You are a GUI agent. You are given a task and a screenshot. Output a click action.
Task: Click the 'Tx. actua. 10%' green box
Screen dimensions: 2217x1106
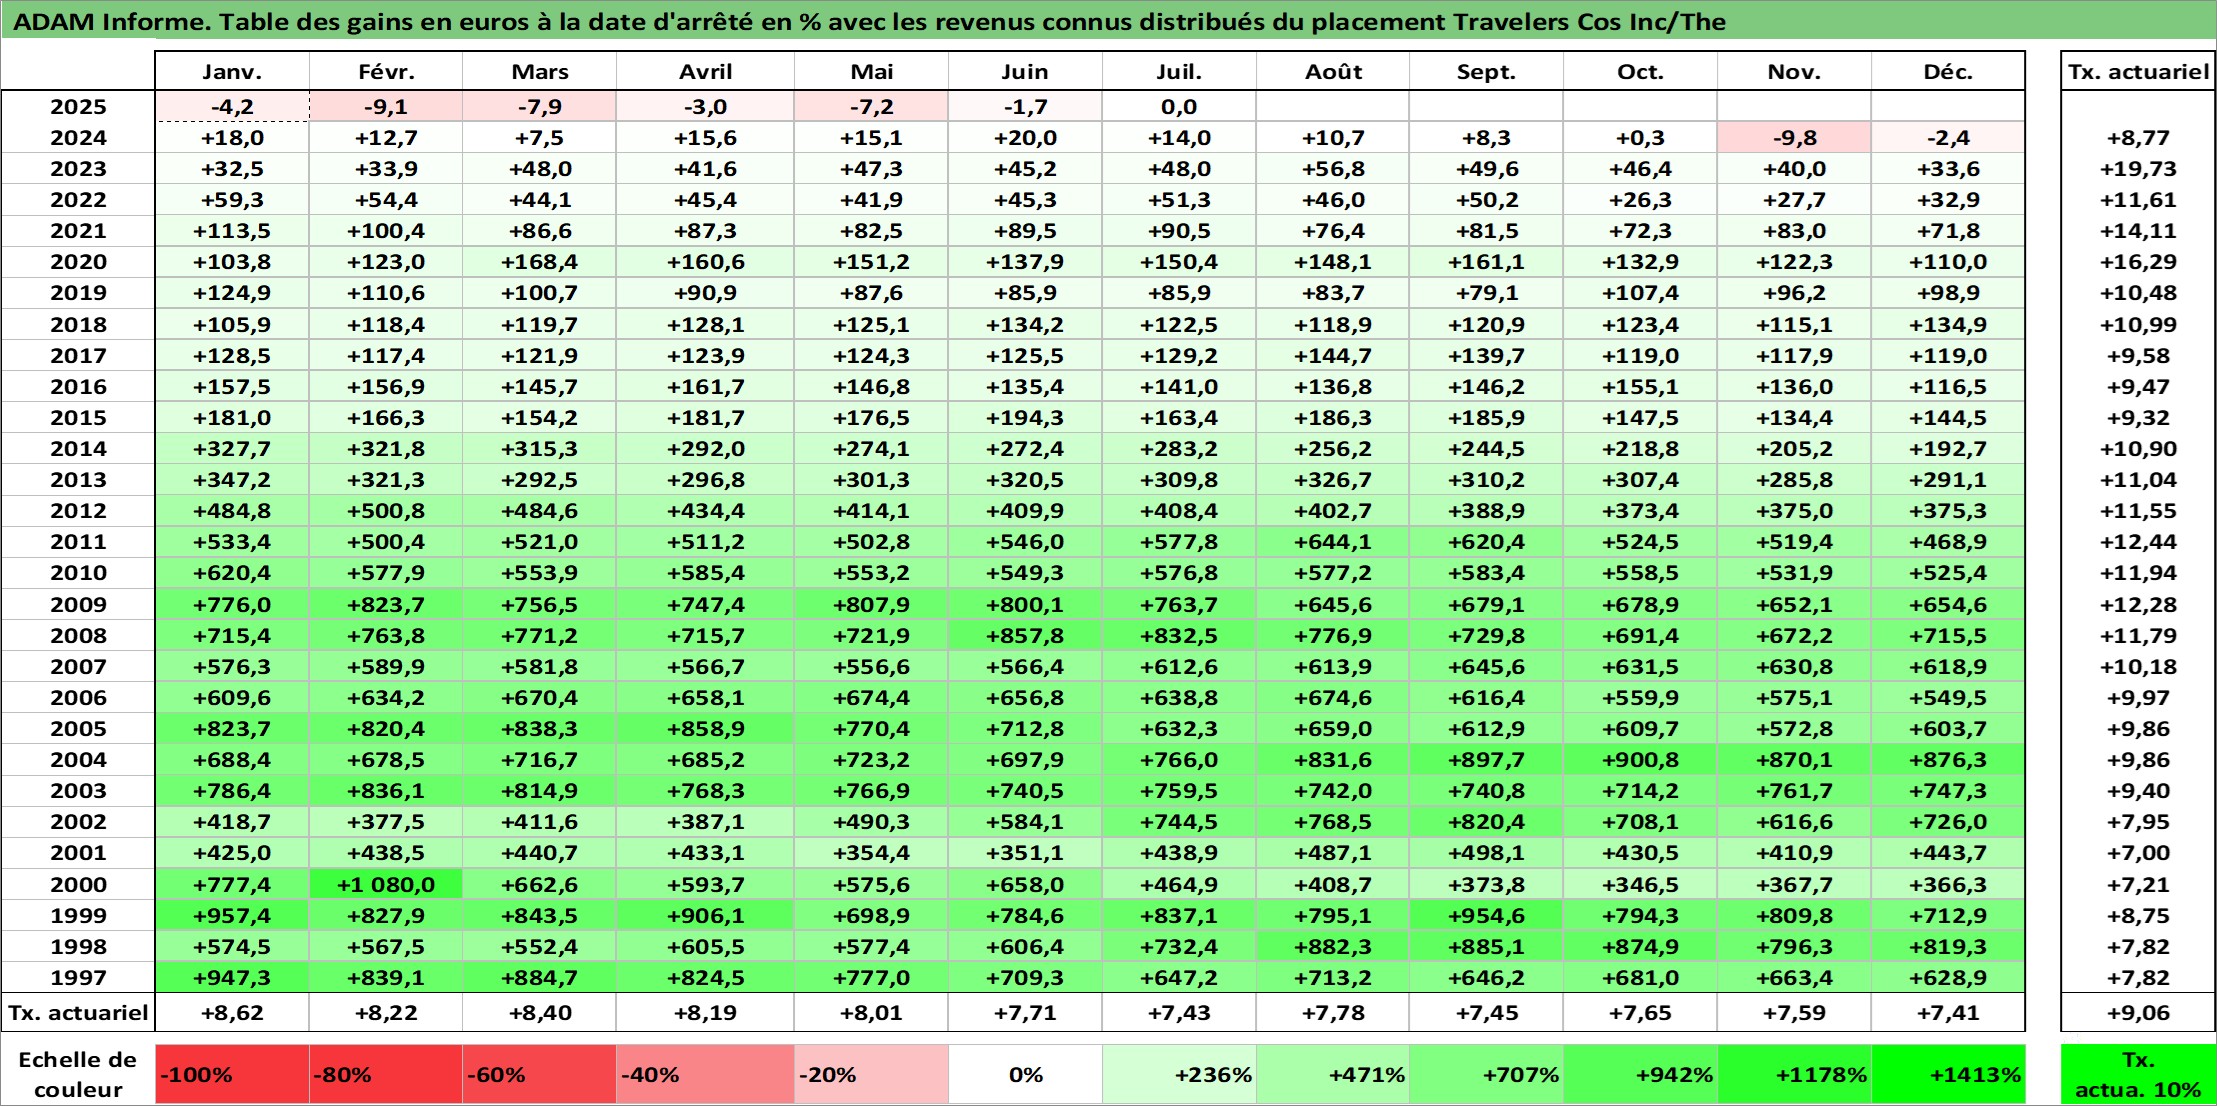pyautogui.click(x=2138, y=1075)
